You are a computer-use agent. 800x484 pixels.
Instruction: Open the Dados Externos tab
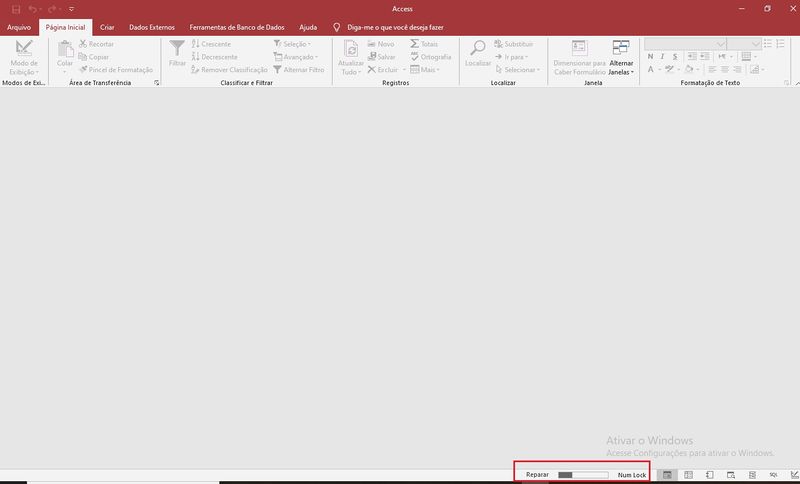(152, 28)
